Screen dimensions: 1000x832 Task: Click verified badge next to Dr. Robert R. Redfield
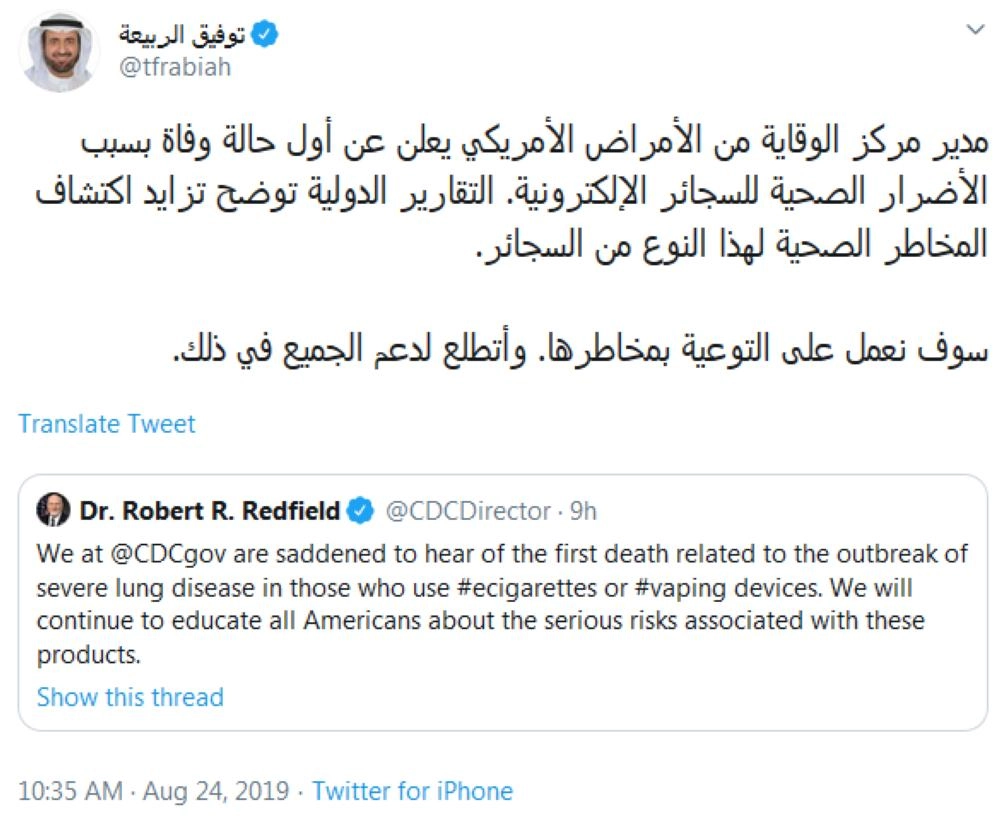click(x=360, y=511)
